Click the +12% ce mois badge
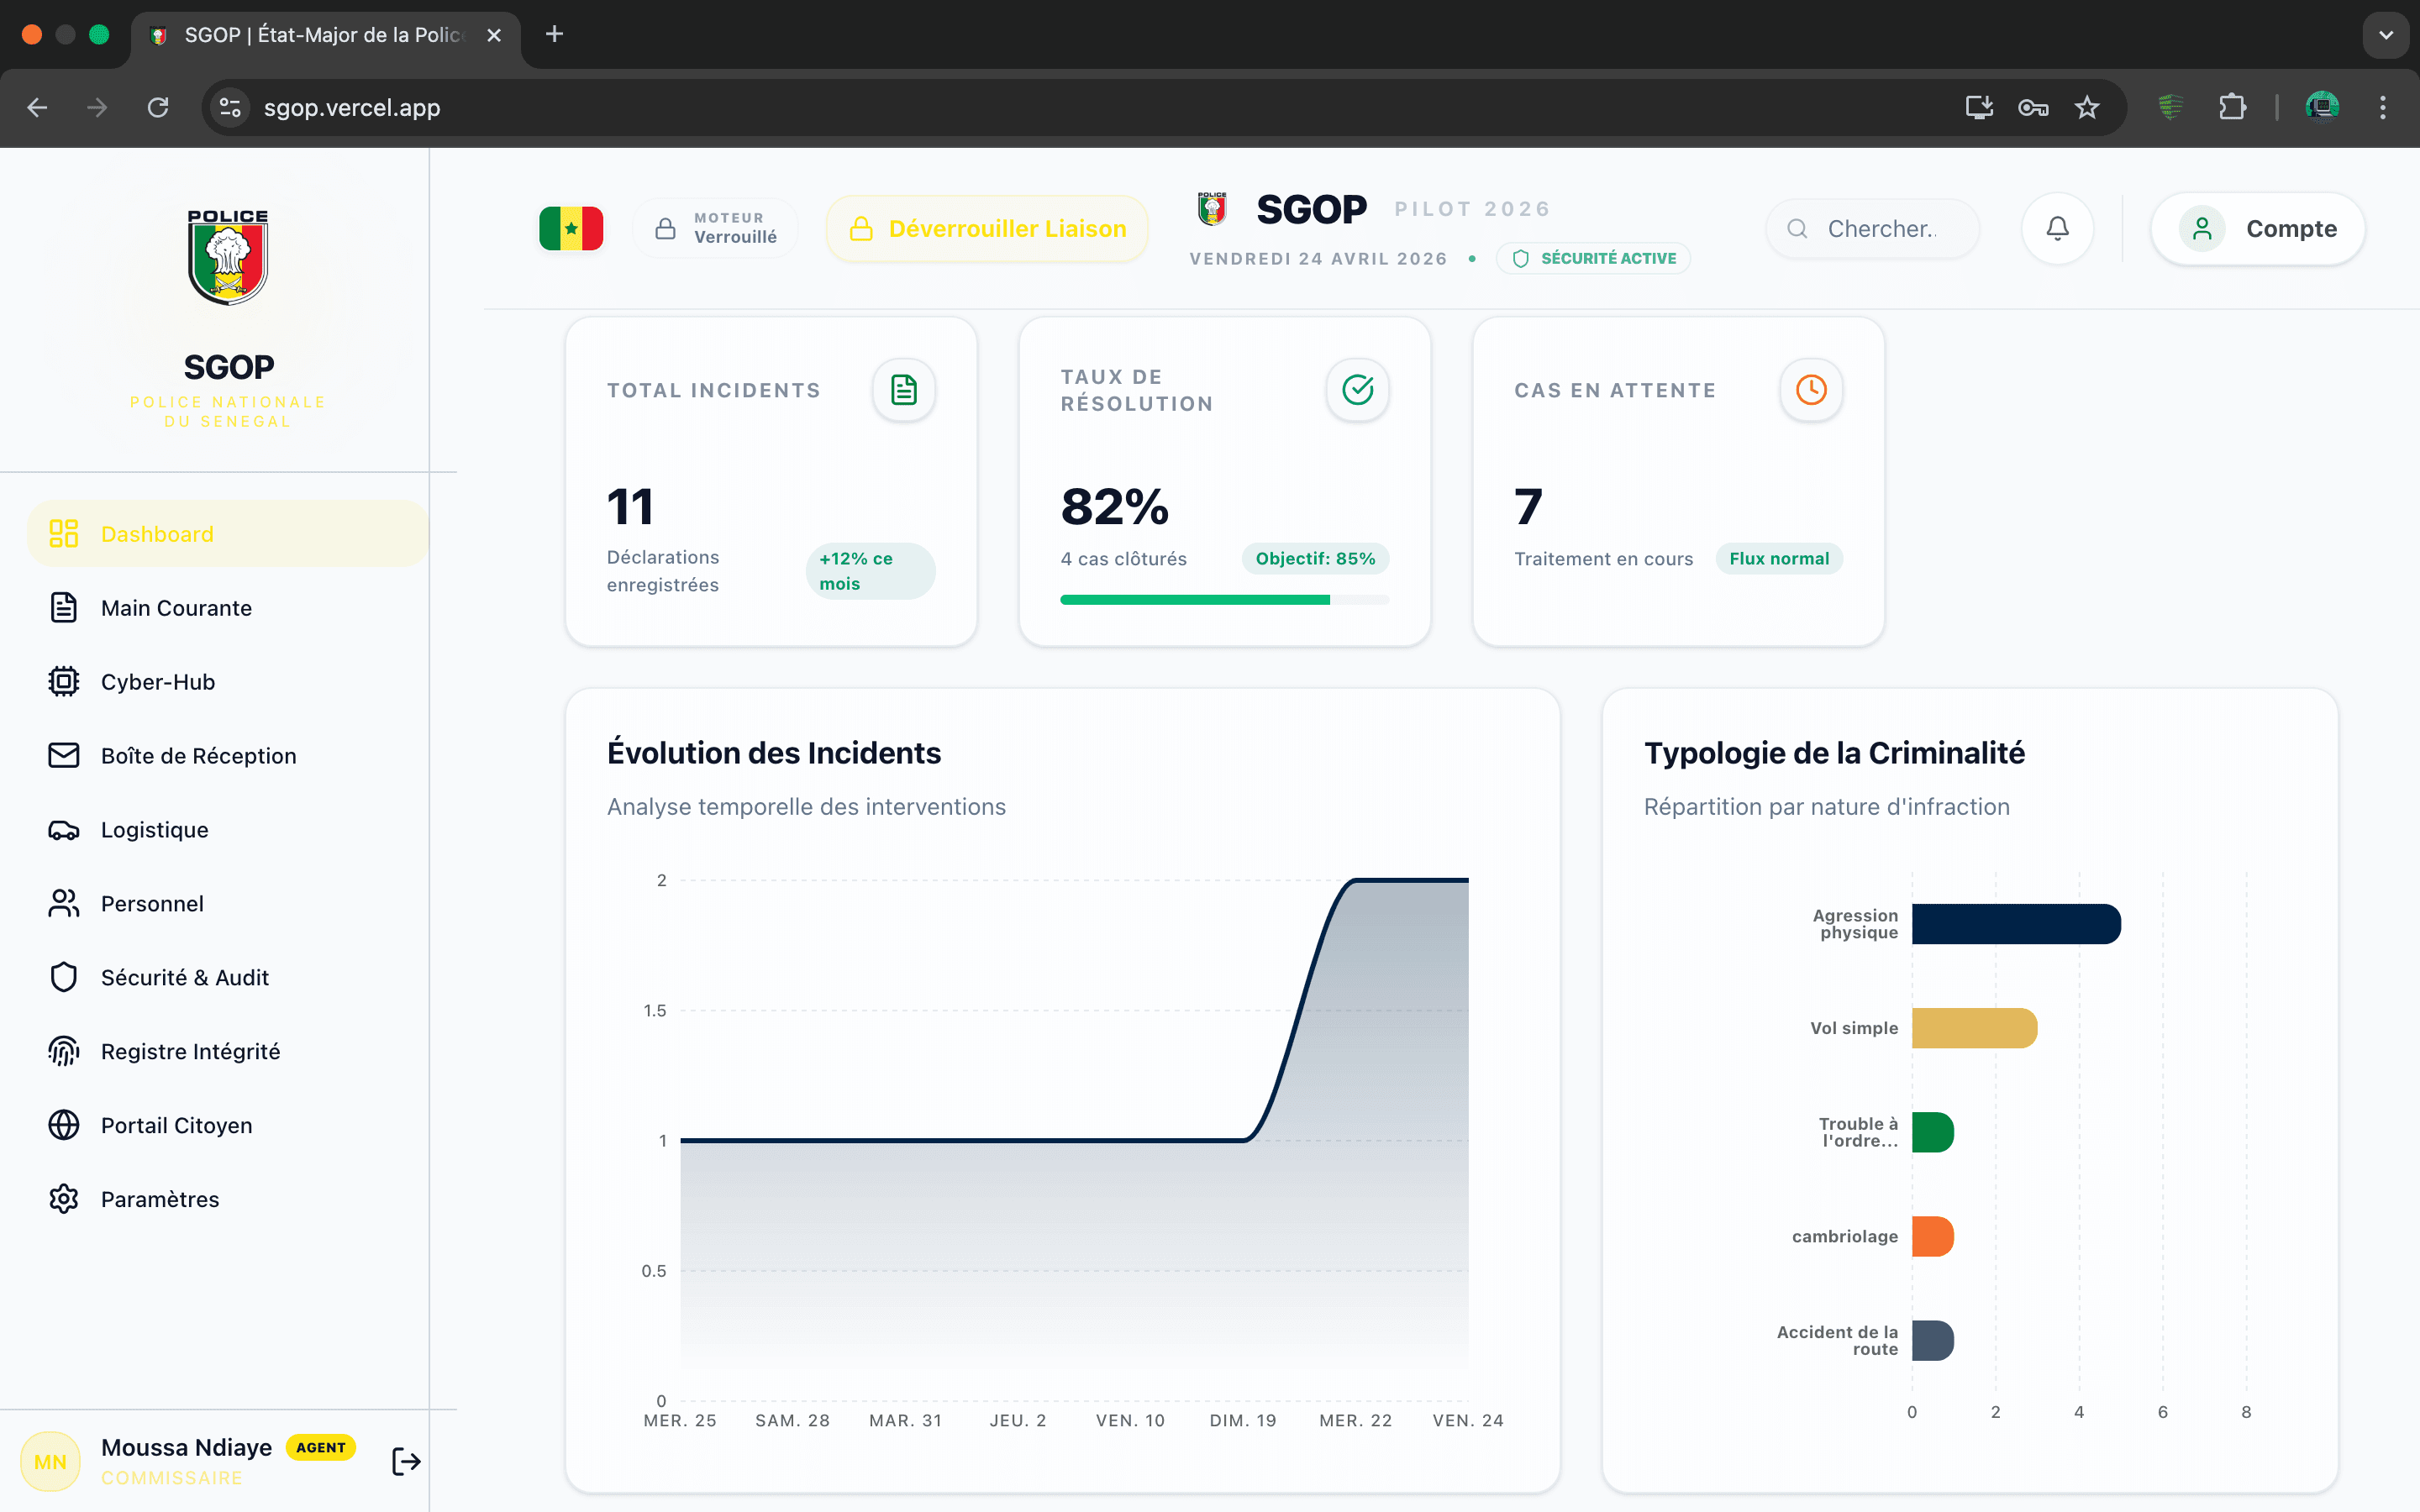 click(870, 571)
